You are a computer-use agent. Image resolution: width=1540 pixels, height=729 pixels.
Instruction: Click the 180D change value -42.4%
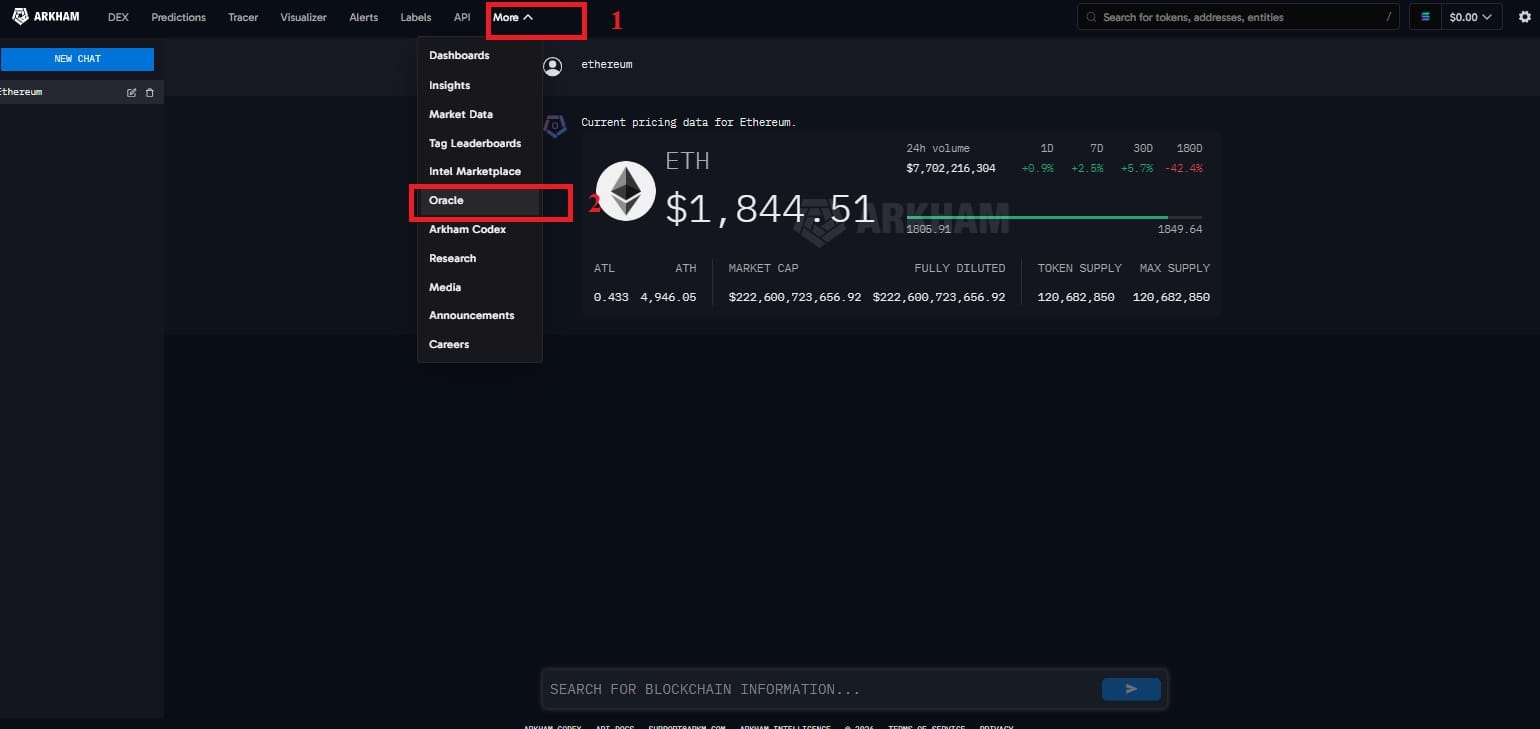tap(1183, 168)
